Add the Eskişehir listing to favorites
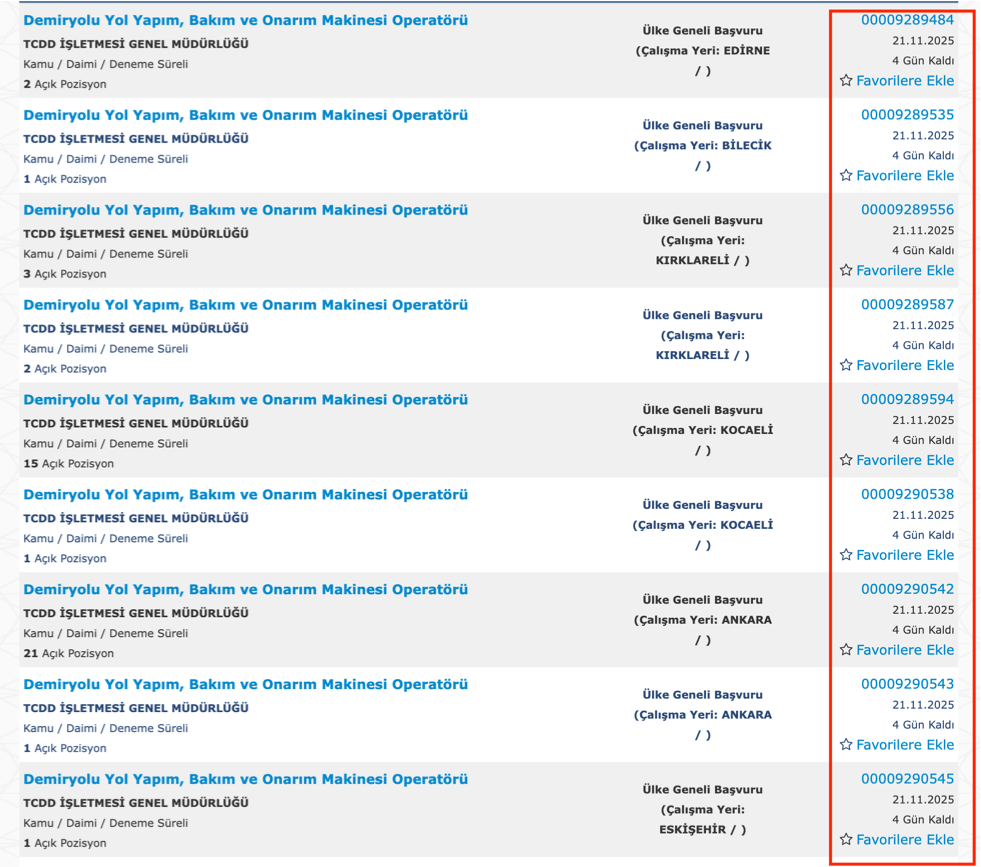Image resolution: width=981 pixels, height=867 pixels. (x=846, y=840)
